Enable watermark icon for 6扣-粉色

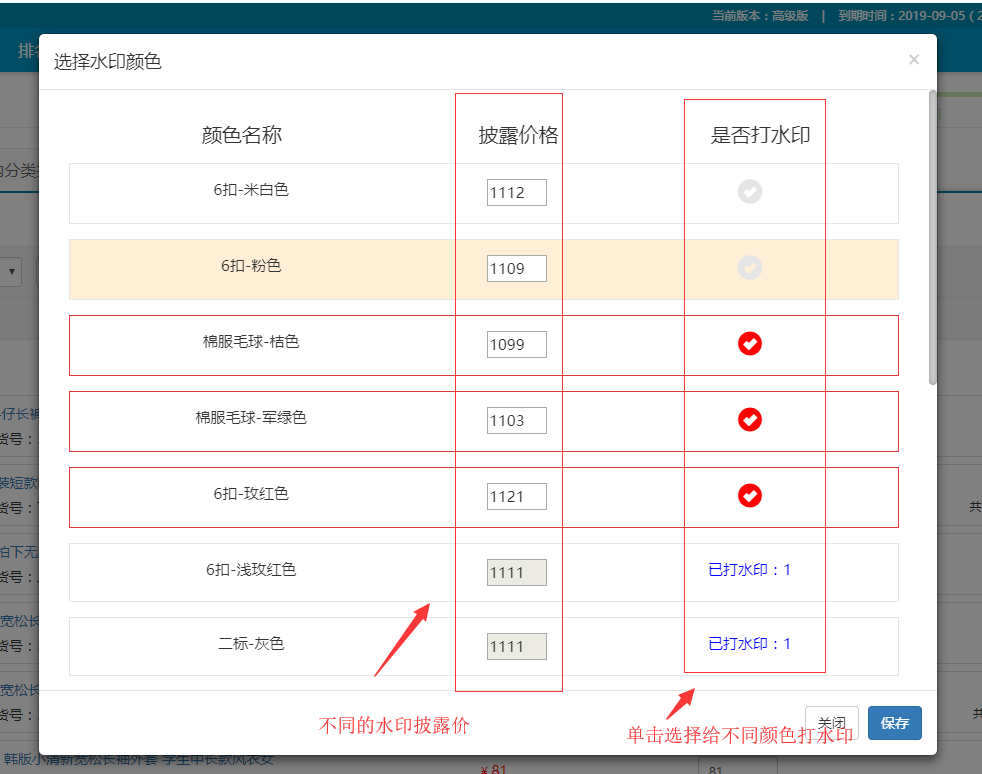click(750, 268)
